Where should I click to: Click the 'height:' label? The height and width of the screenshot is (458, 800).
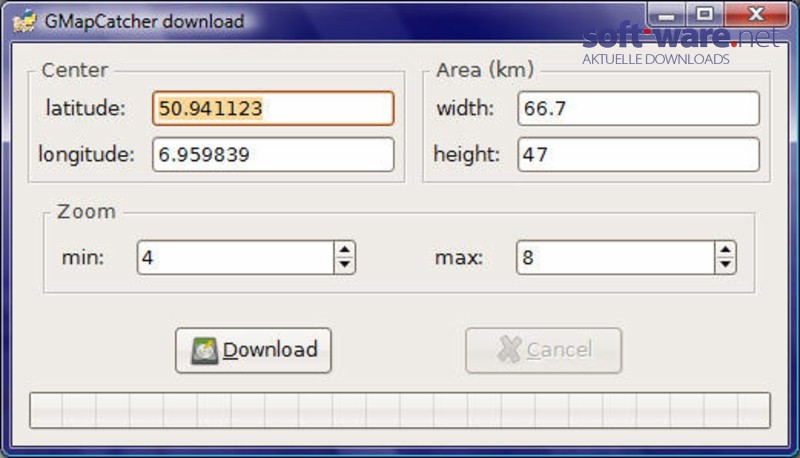(x=466, y=155)
